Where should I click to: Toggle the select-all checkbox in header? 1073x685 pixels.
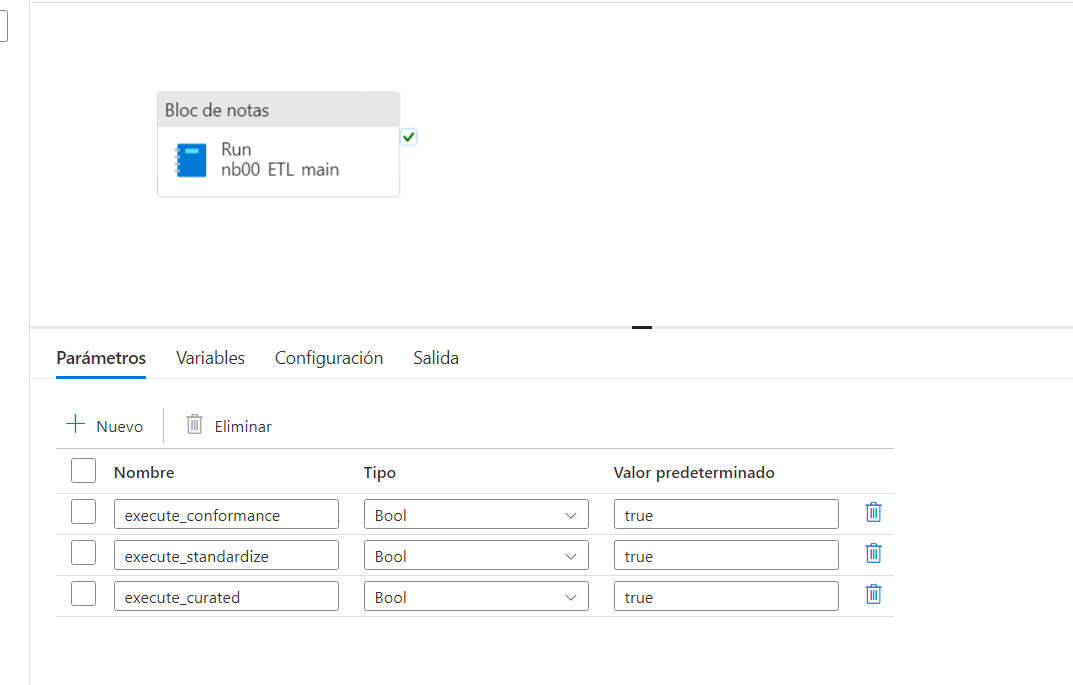pos(84,471)
